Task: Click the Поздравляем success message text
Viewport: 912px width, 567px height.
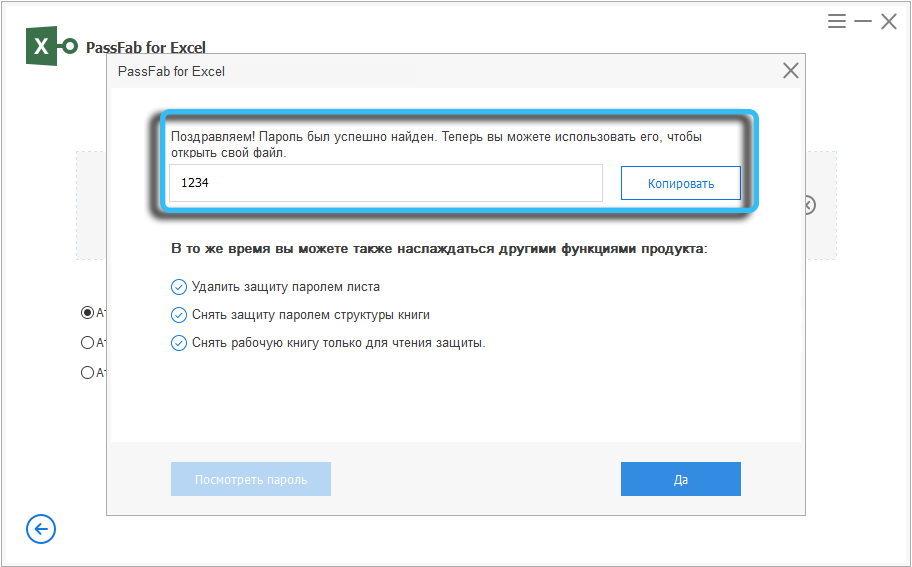Action: 436,145
